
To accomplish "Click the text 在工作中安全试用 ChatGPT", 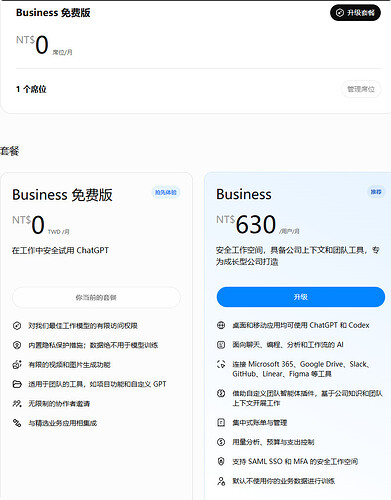I will tap(60, 250).
